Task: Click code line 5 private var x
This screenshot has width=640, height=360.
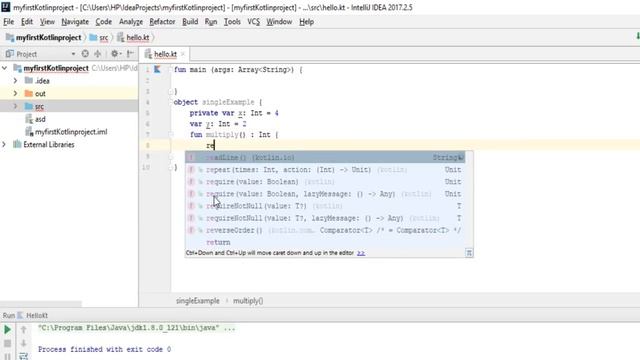Action: [234, 113]
